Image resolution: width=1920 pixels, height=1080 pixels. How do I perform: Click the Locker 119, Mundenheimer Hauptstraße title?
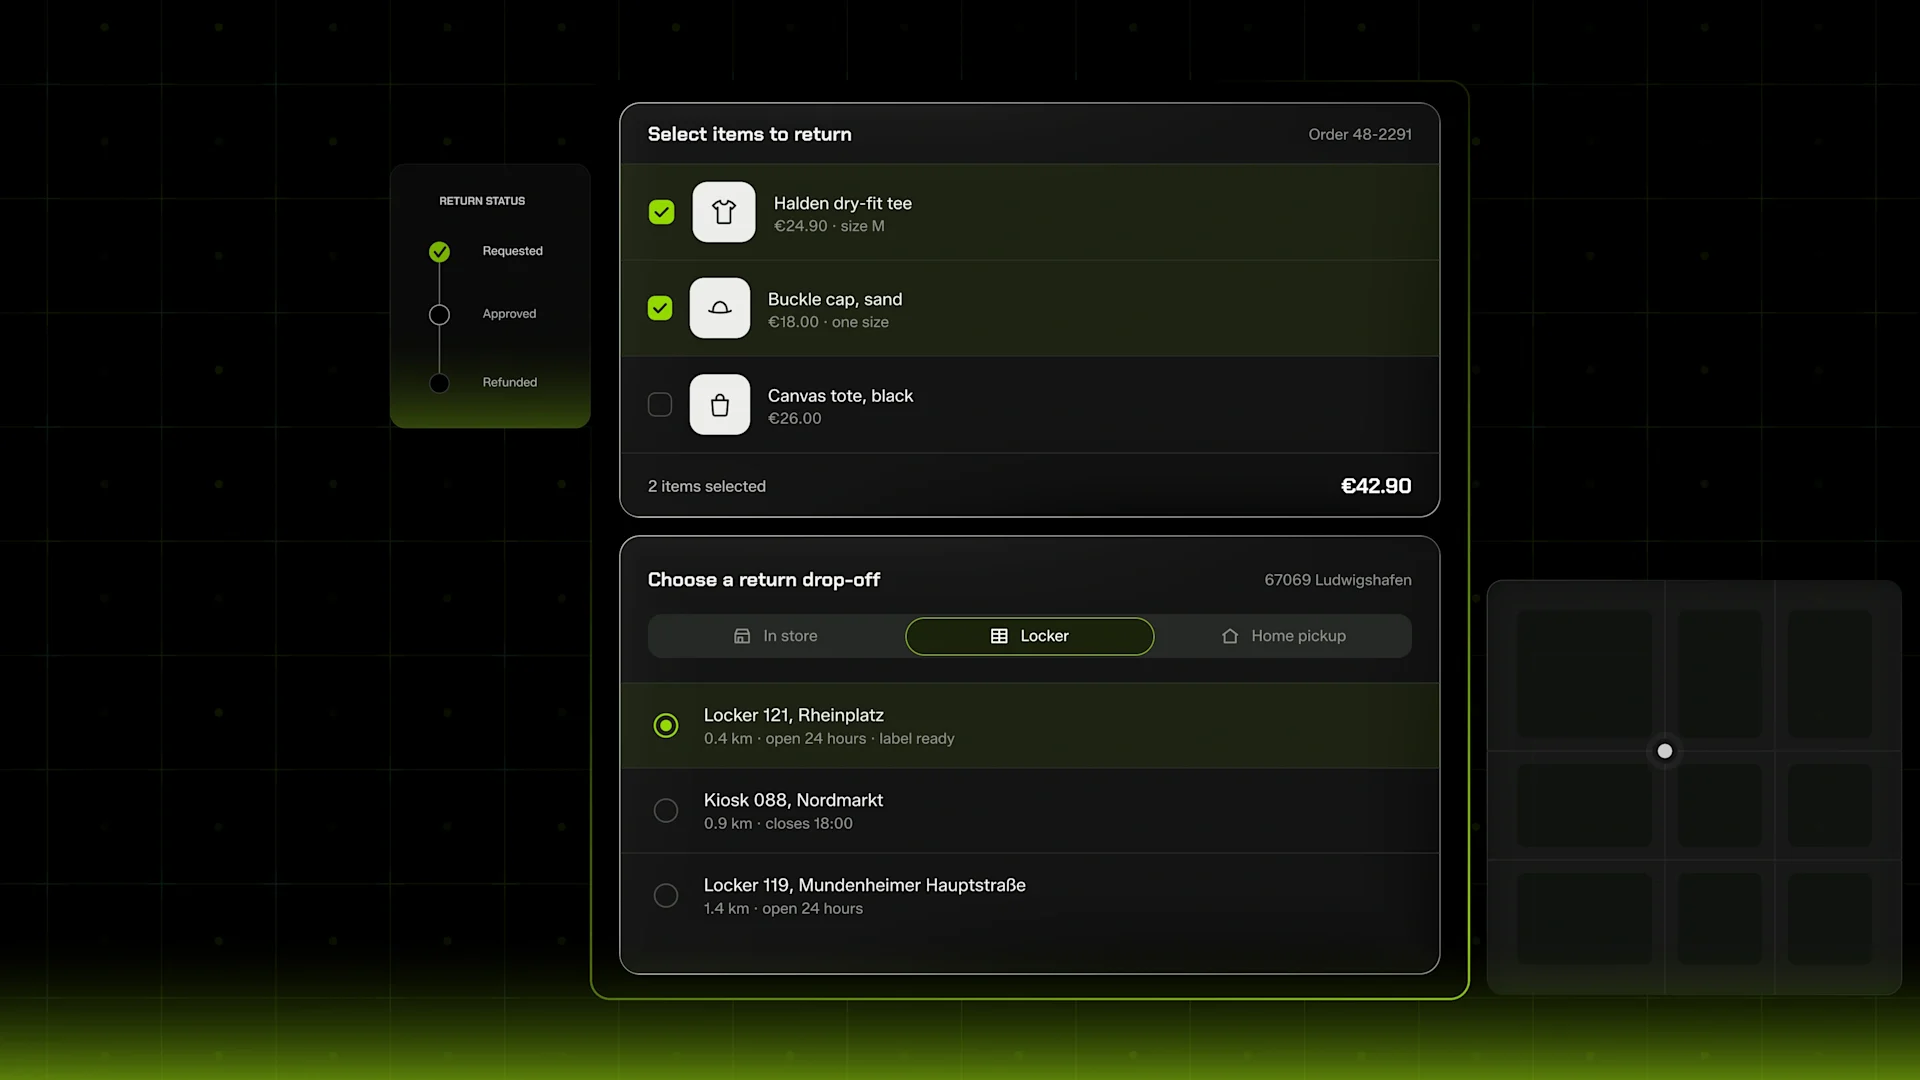coord(865,885)
